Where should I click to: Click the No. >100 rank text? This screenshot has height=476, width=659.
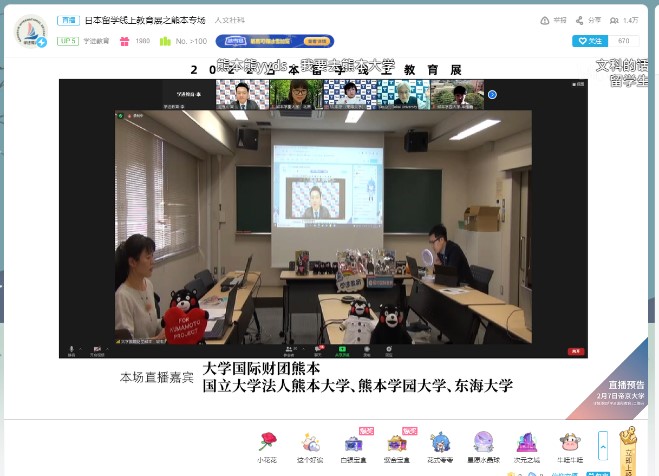(191, 41)
